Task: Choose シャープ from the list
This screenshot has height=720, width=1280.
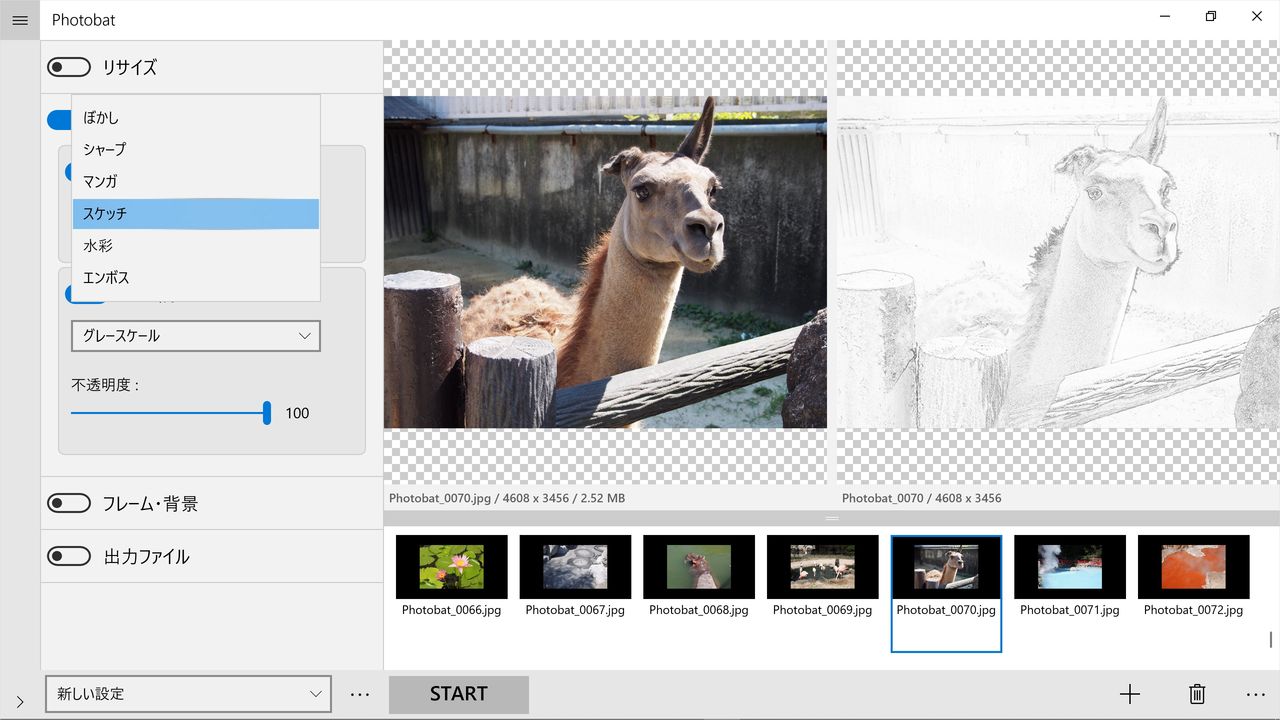Action: pos(196,150)
